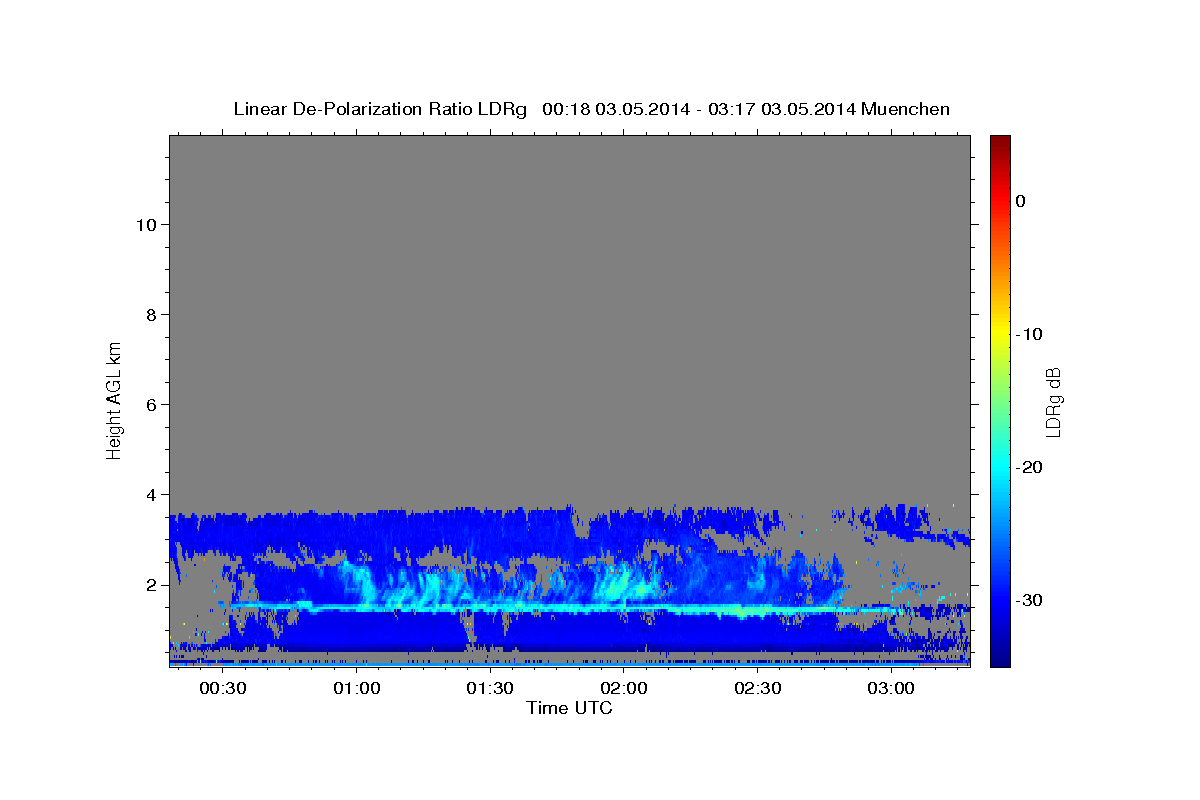Click the height tick label 10
1200x800 pixels.
[x=145, y=224]
